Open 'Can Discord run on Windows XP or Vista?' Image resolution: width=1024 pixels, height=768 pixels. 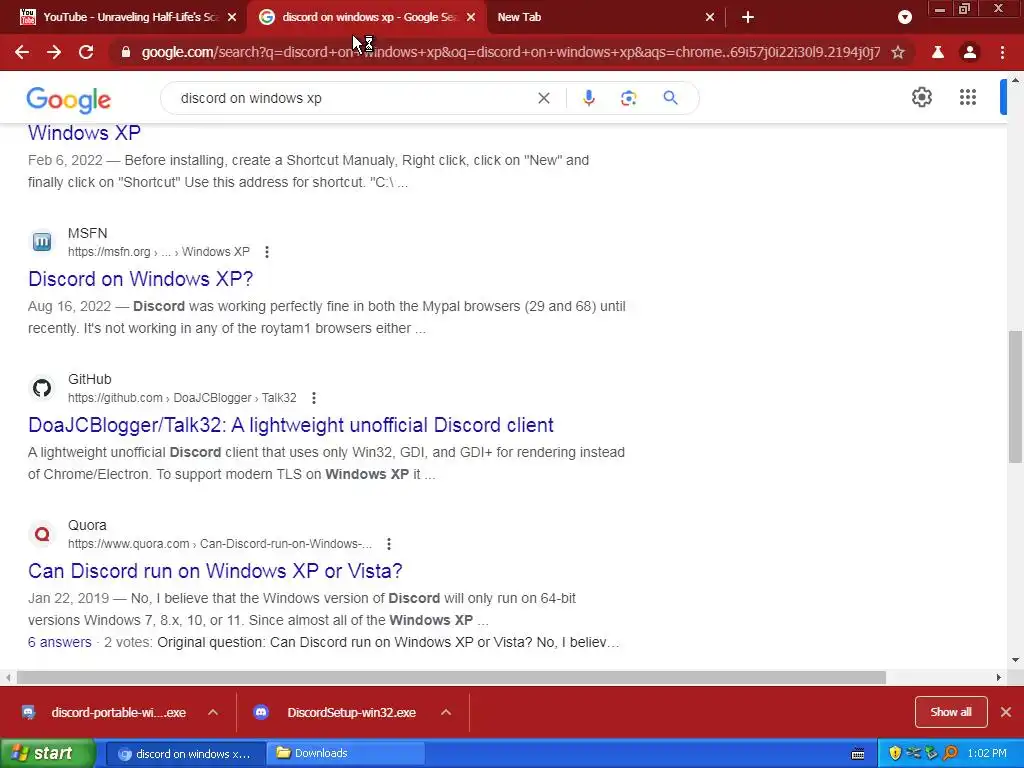[215, 571]
